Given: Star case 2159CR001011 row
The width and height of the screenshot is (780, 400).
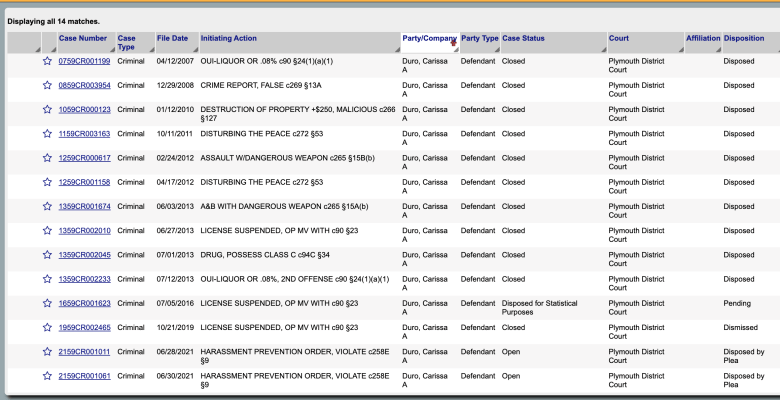Looking at the screenshot, I should tap(47, 352).
